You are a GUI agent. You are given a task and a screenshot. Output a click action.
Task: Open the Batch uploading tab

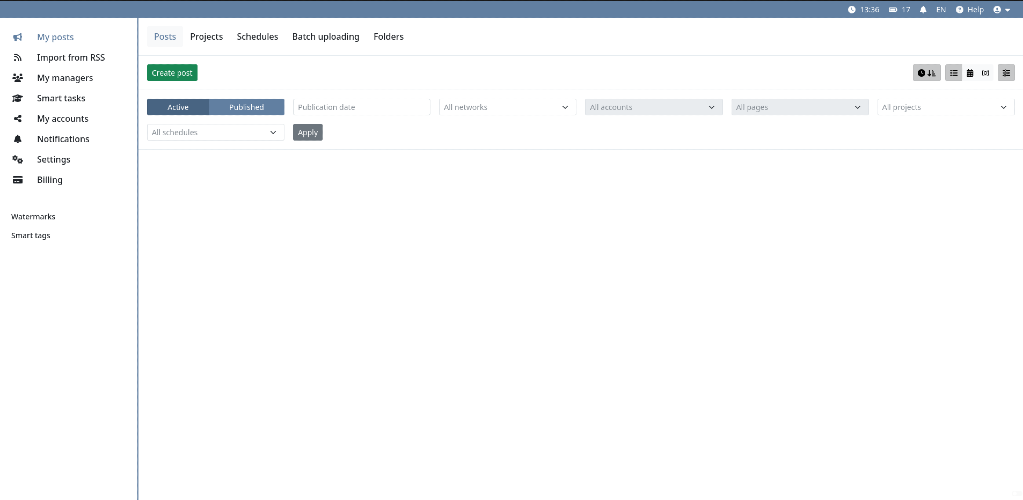[x=326, y=37]
